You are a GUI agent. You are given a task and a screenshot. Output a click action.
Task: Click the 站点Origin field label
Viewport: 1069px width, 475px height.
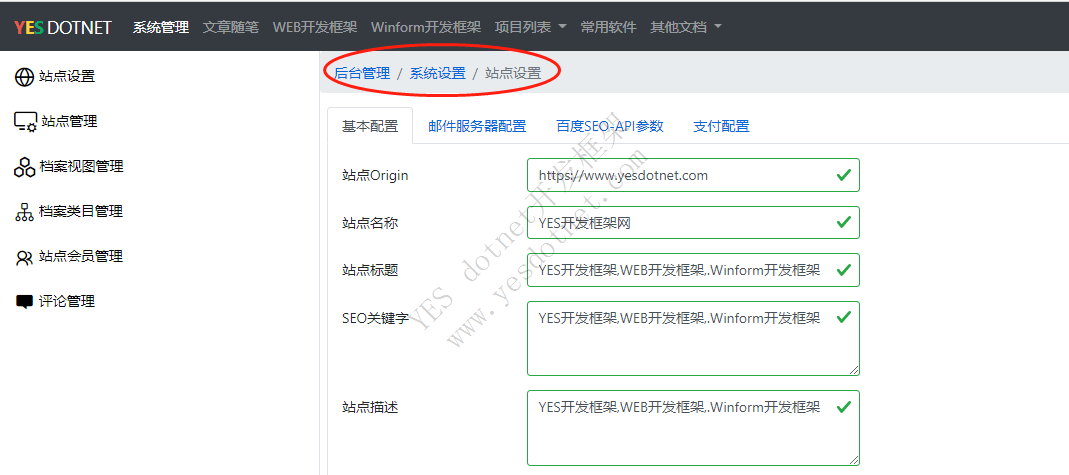pyautogui.click(x=375, y=175)
